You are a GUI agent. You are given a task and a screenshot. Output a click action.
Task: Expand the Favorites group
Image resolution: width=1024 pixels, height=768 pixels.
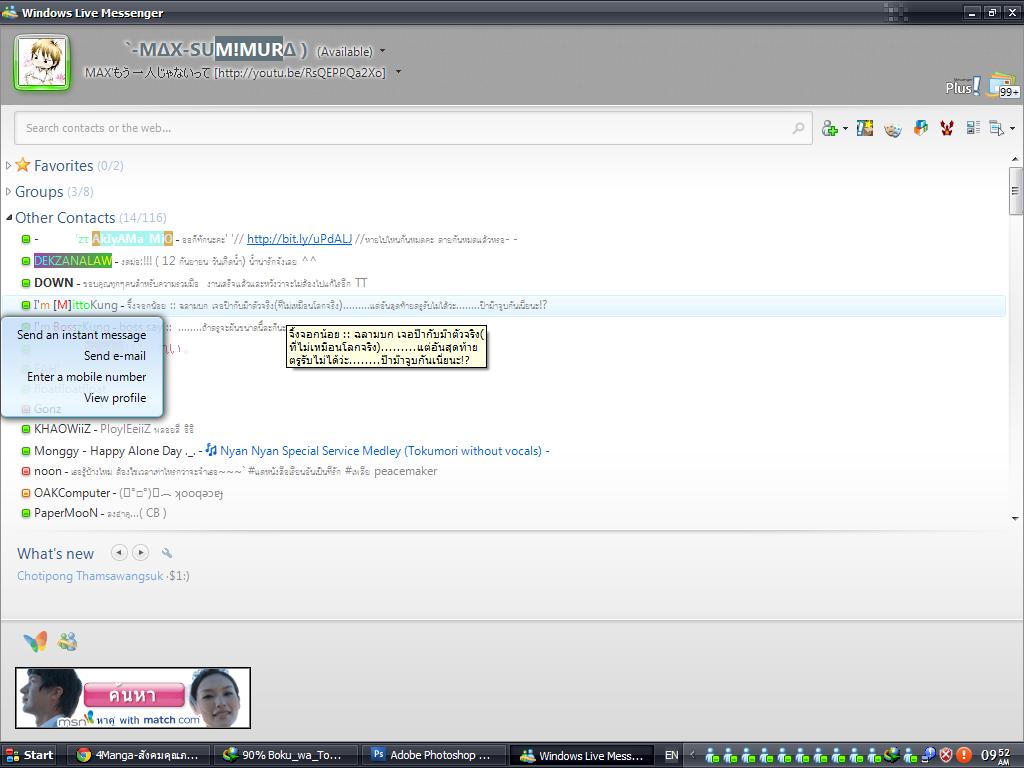(8, 165)
